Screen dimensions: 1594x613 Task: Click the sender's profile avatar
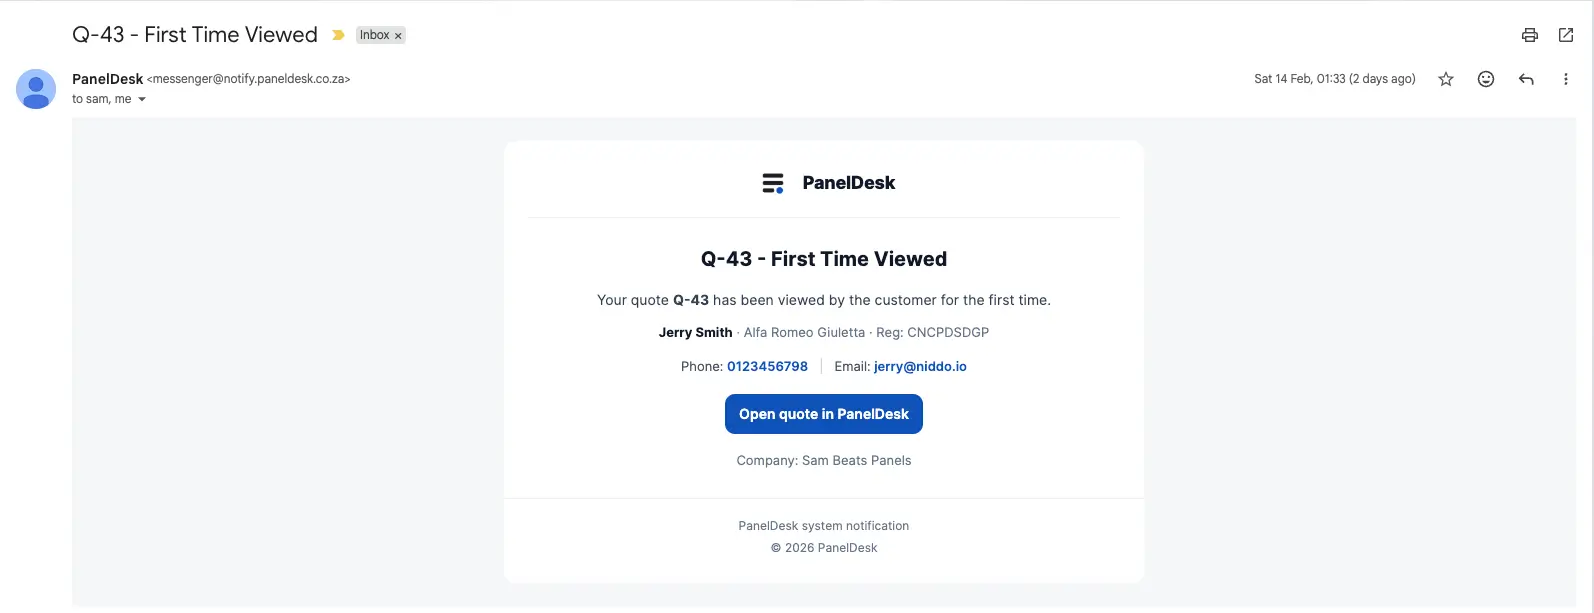tap(36, 89)
